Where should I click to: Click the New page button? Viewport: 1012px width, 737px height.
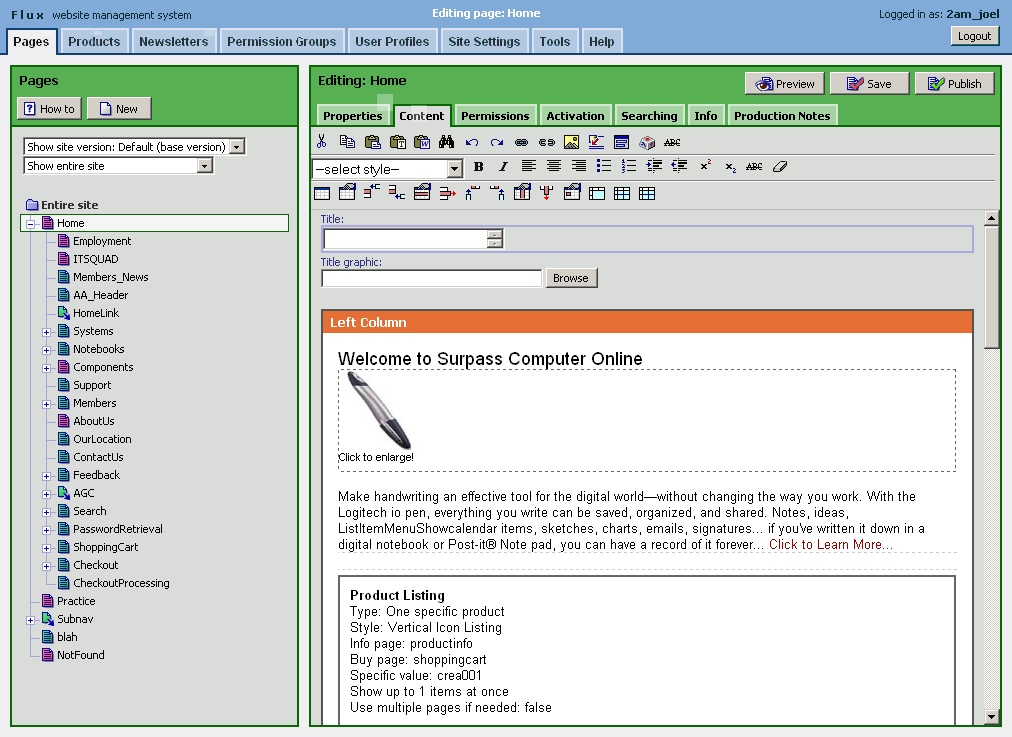[119, 109]
